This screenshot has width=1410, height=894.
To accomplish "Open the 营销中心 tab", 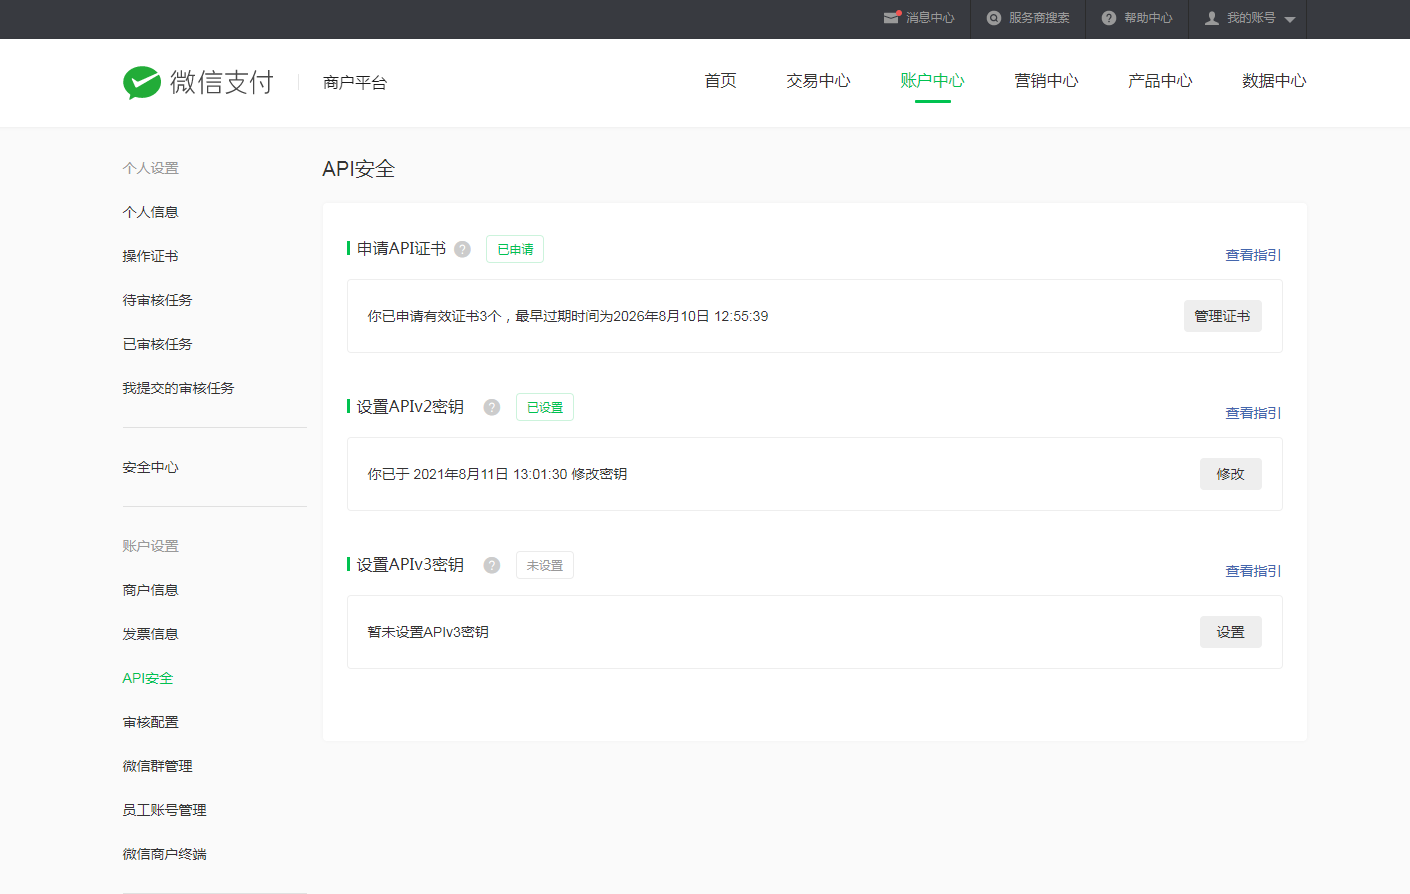I will pyautogui.click(x=1046, y=81).
